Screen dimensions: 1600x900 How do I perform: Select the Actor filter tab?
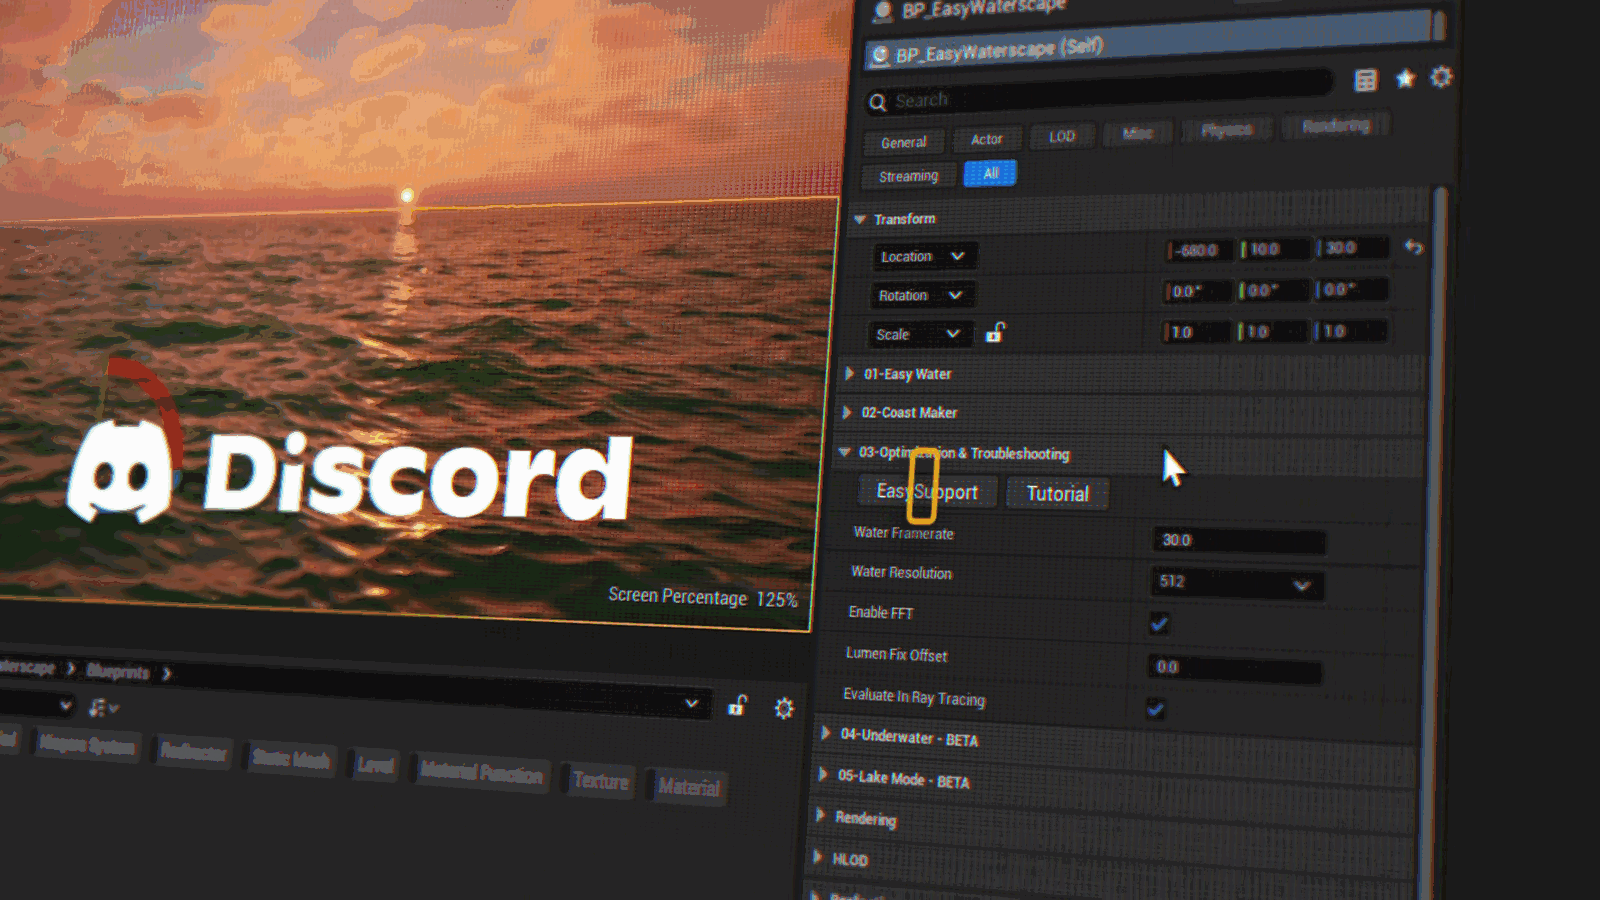click(x=986, y=139)
